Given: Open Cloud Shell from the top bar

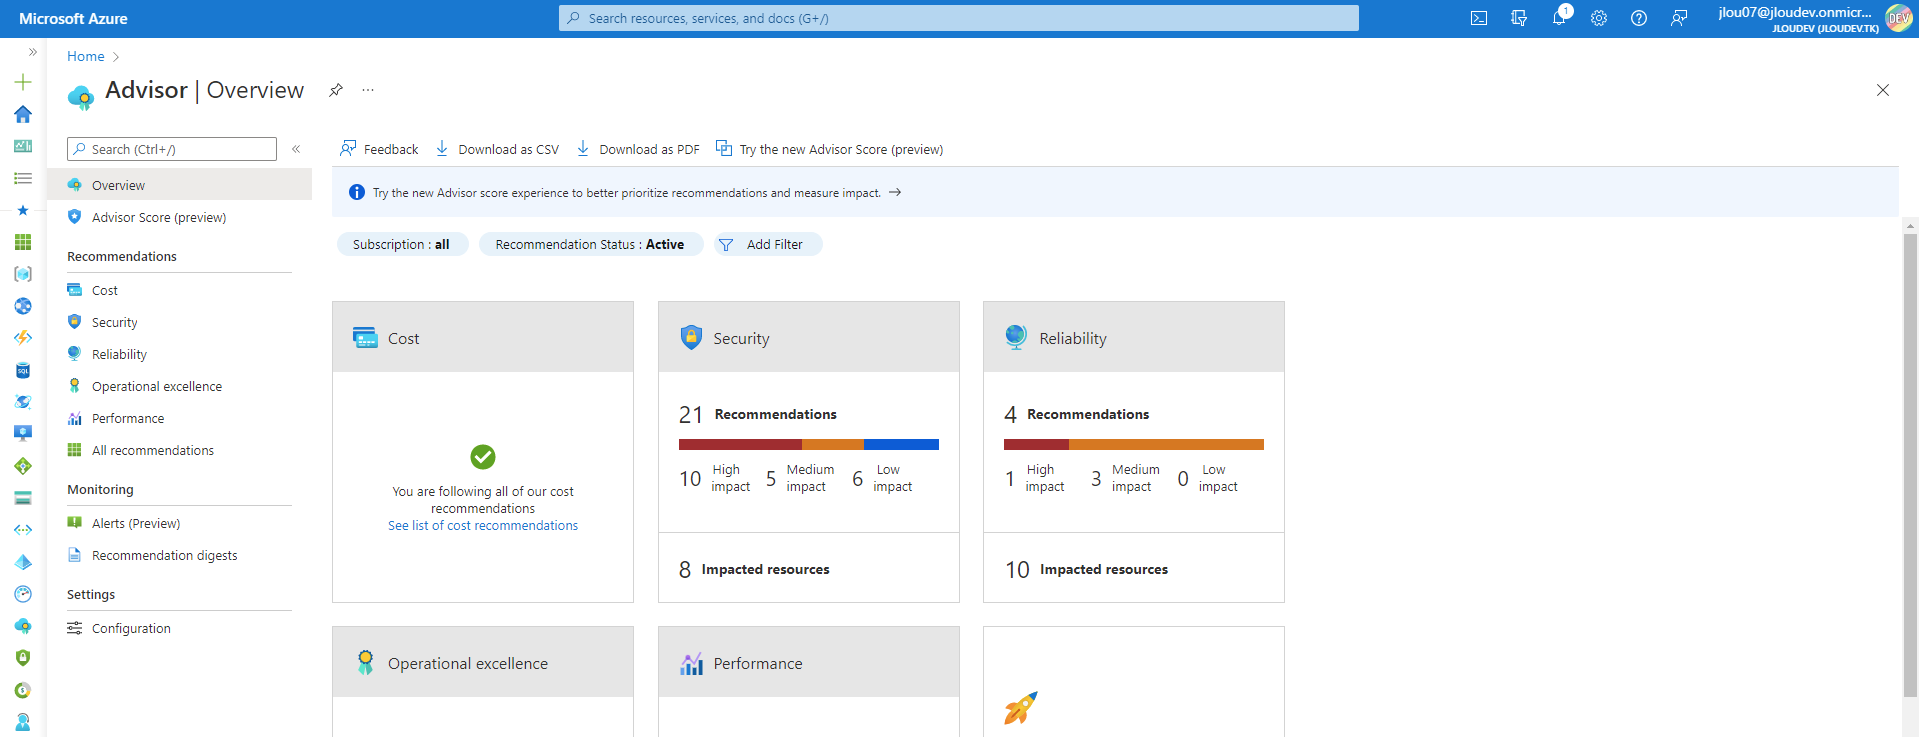Looking at the screenshot, I should (1479, 18).
